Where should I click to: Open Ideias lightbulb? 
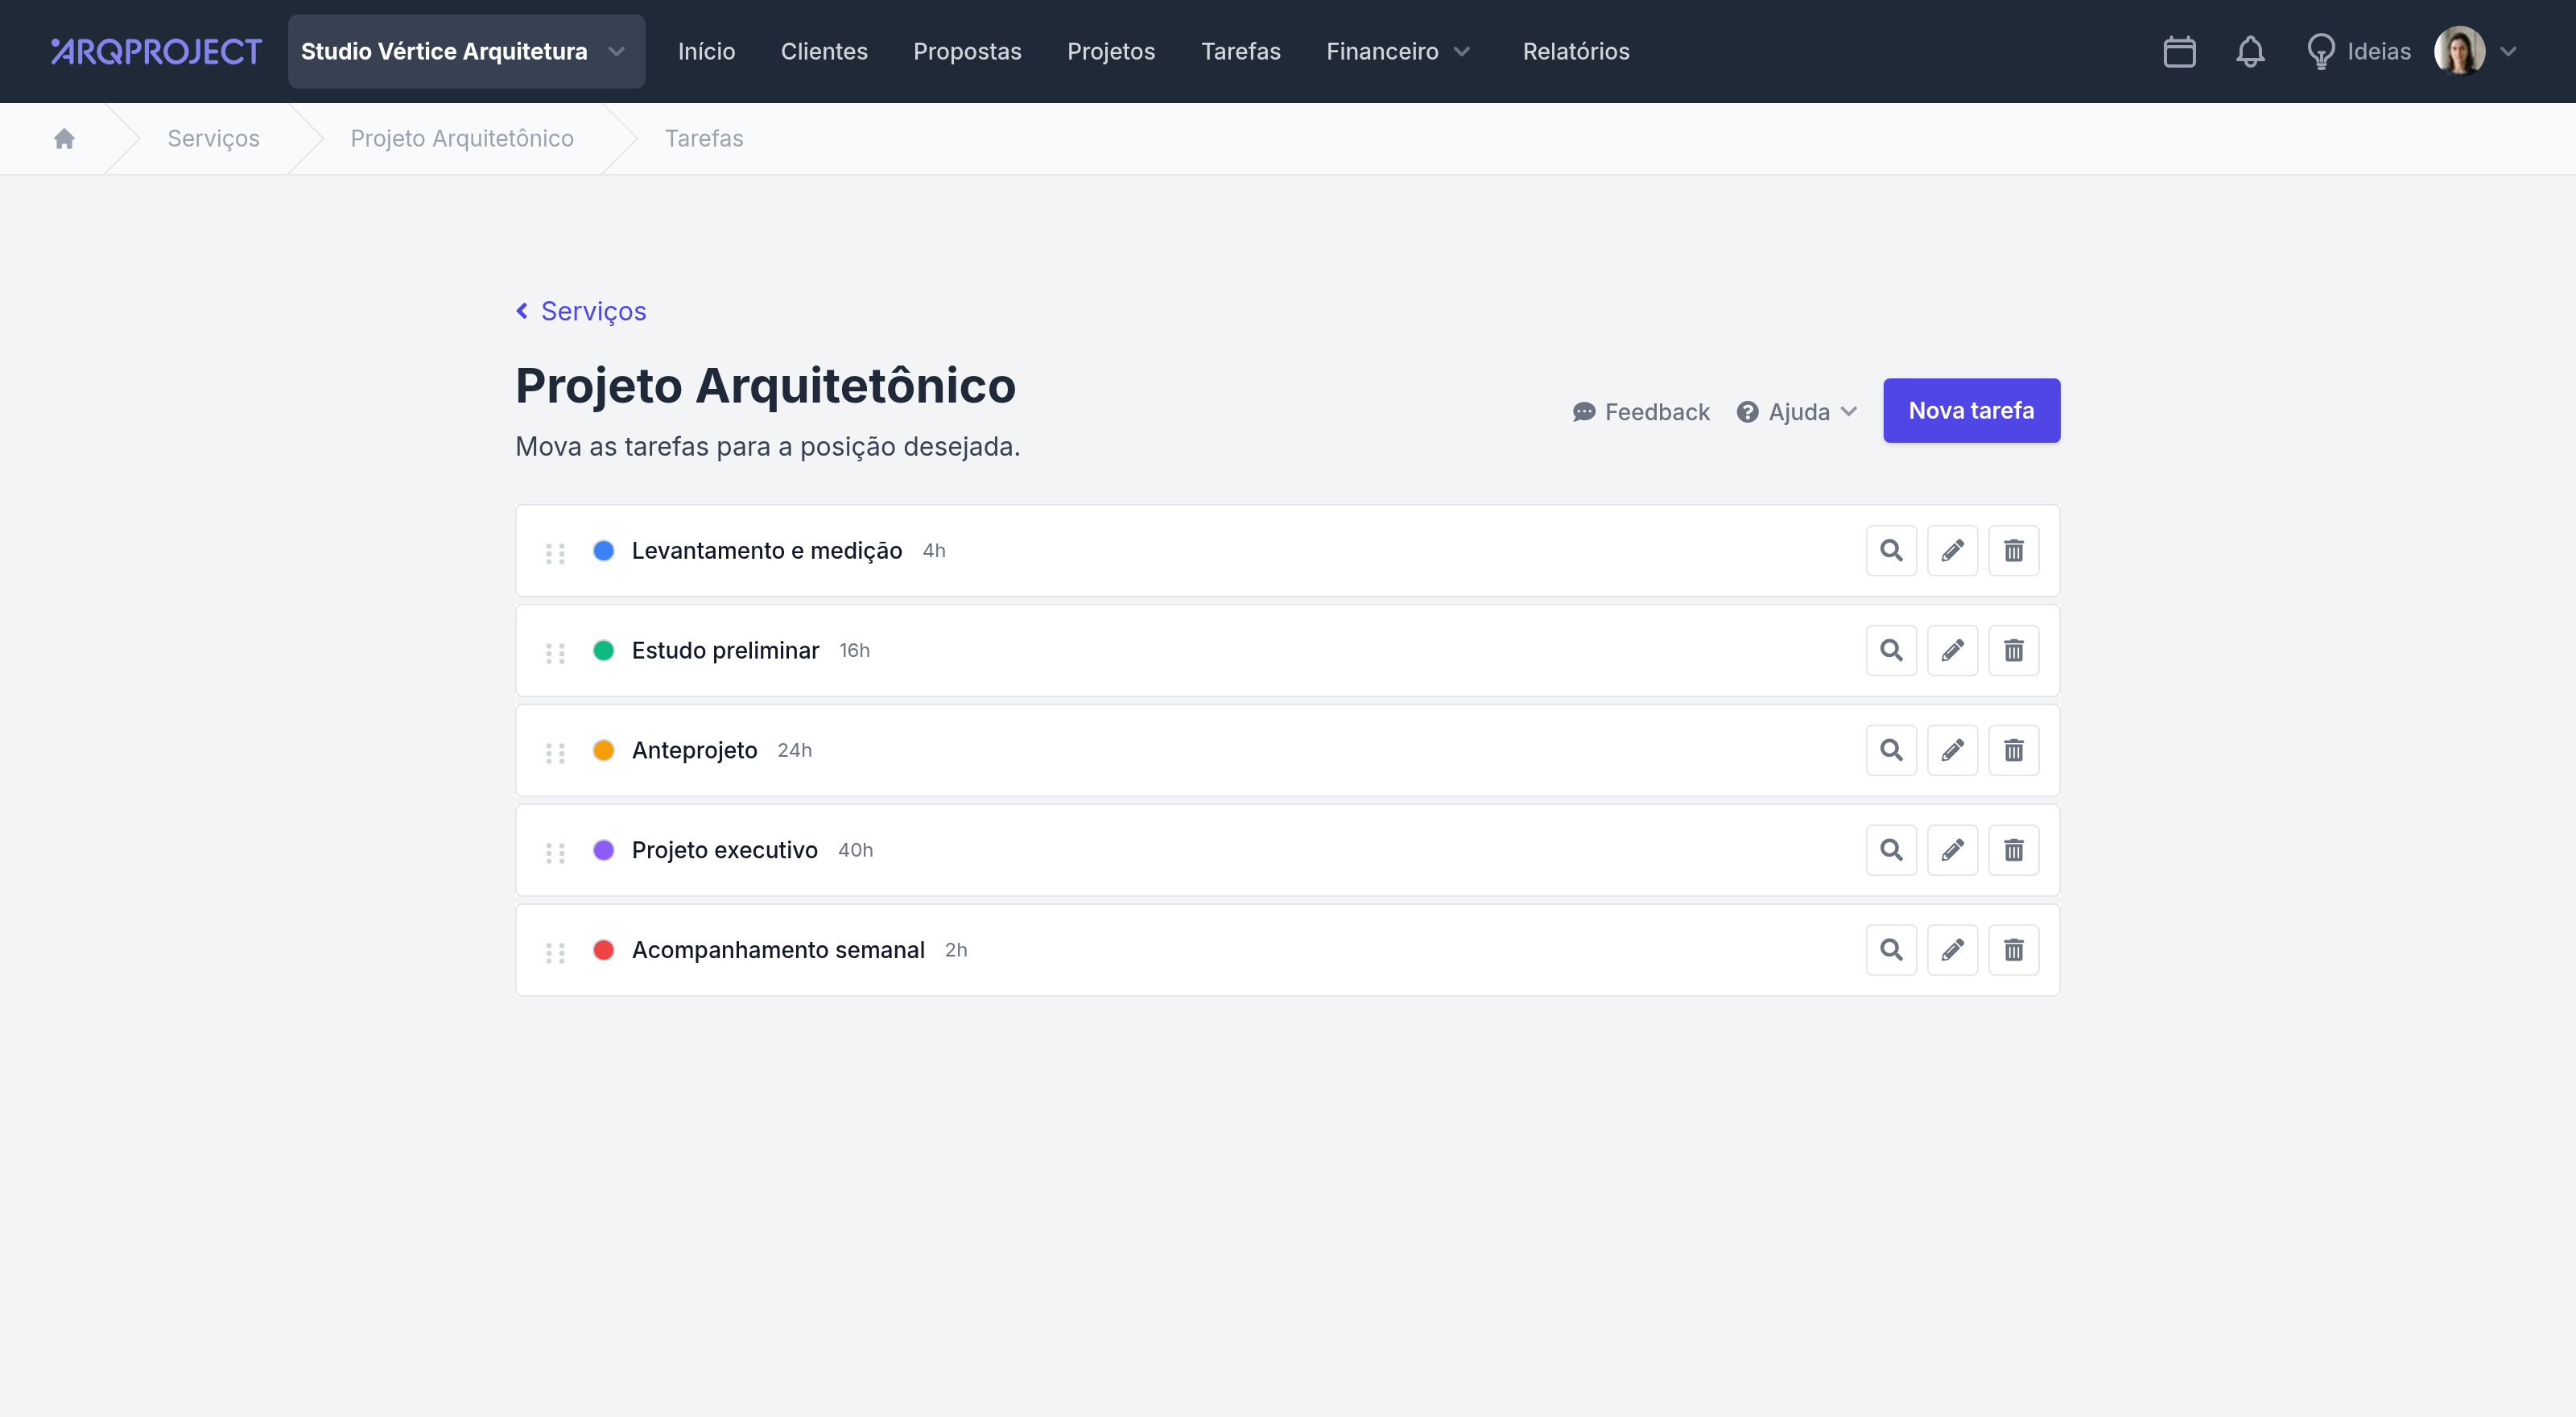[x=2359, y=51]
